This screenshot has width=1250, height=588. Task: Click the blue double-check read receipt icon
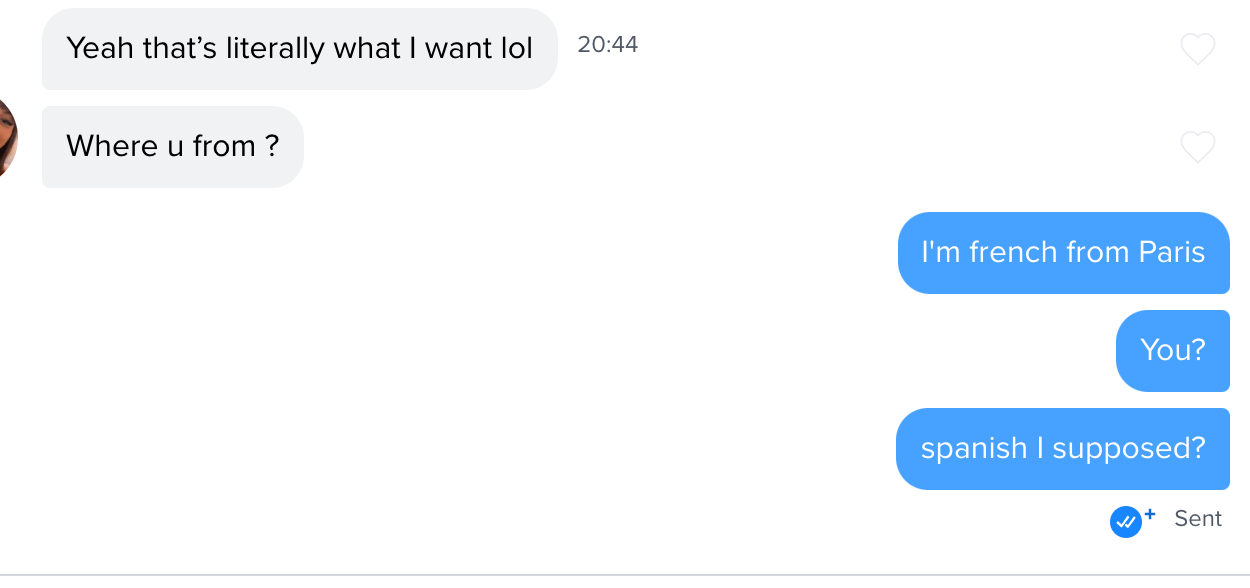1125,521
